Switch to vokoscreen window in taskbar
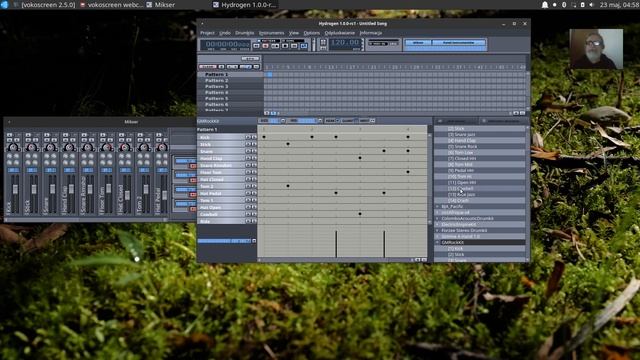This screenshot has height=360, width=640. (x=45, y=5)
